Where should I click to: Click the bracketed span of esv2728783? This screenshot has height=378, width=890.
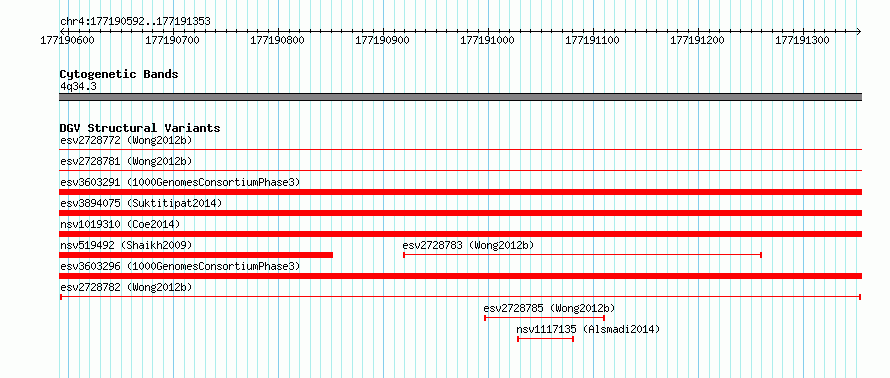tap(582, 255)
